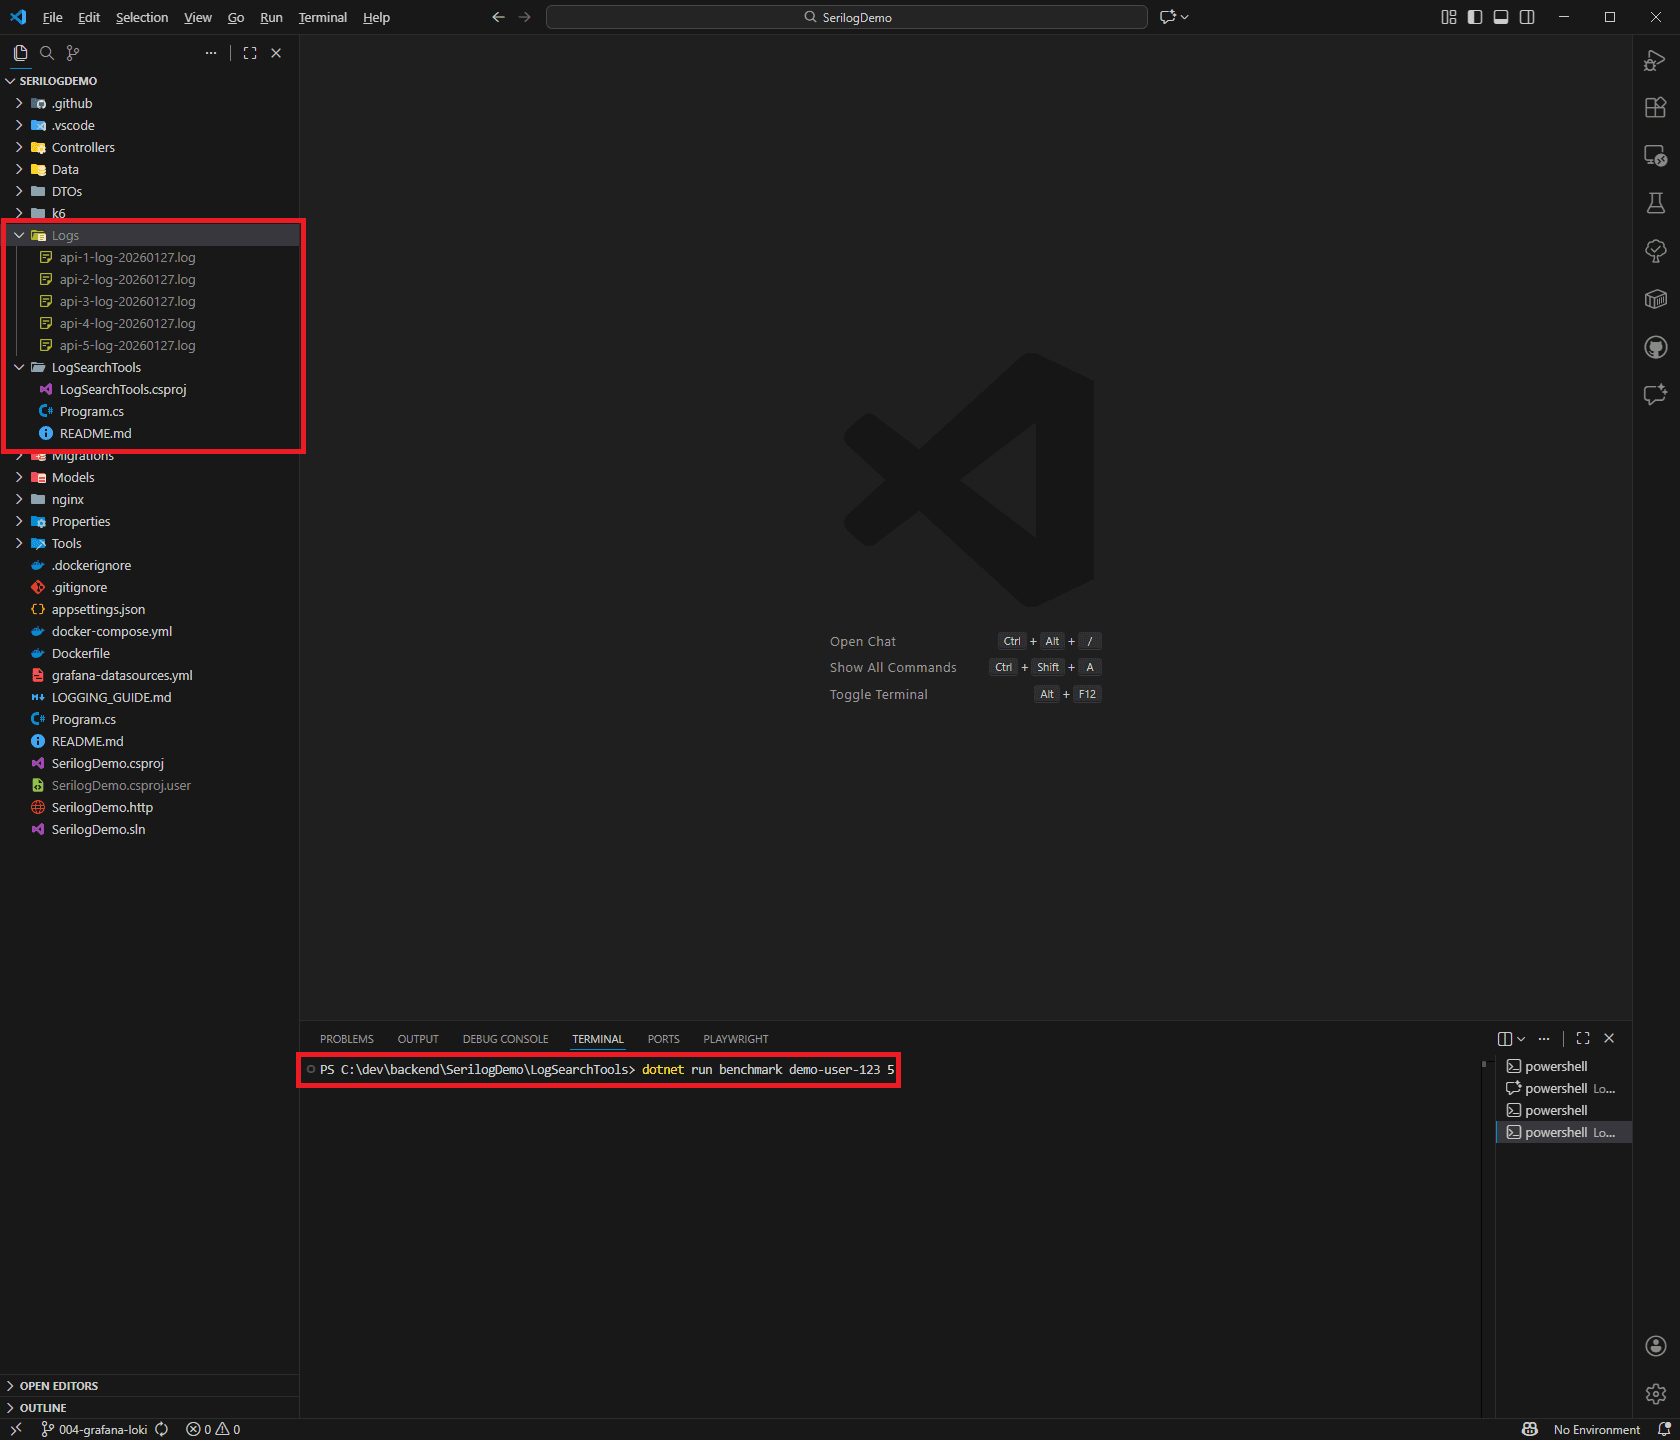Click the Show All Commands shortcut link
Screen dimensions: 1680x1440
click(892, 667)
